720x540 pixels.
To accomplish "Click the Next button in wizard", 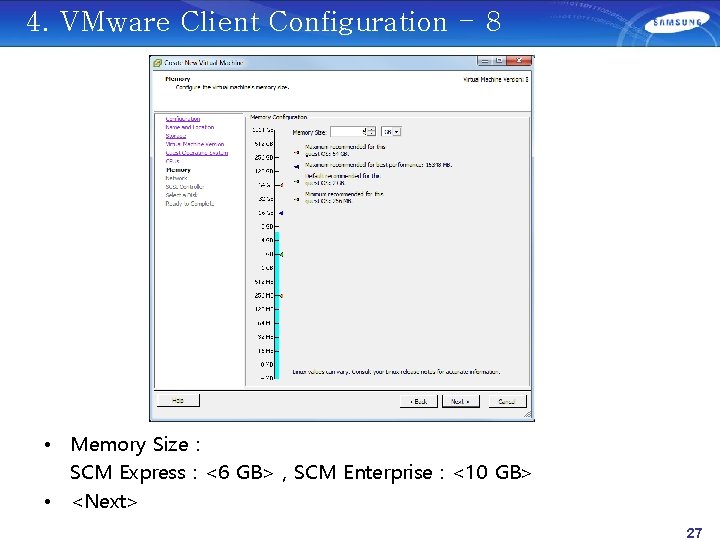I will (x=461, y=401).
